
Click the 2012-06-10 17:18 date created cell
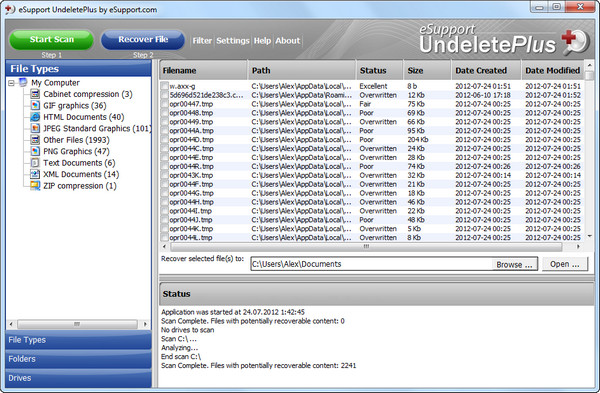pyautogui.click(x=483, y=95)
